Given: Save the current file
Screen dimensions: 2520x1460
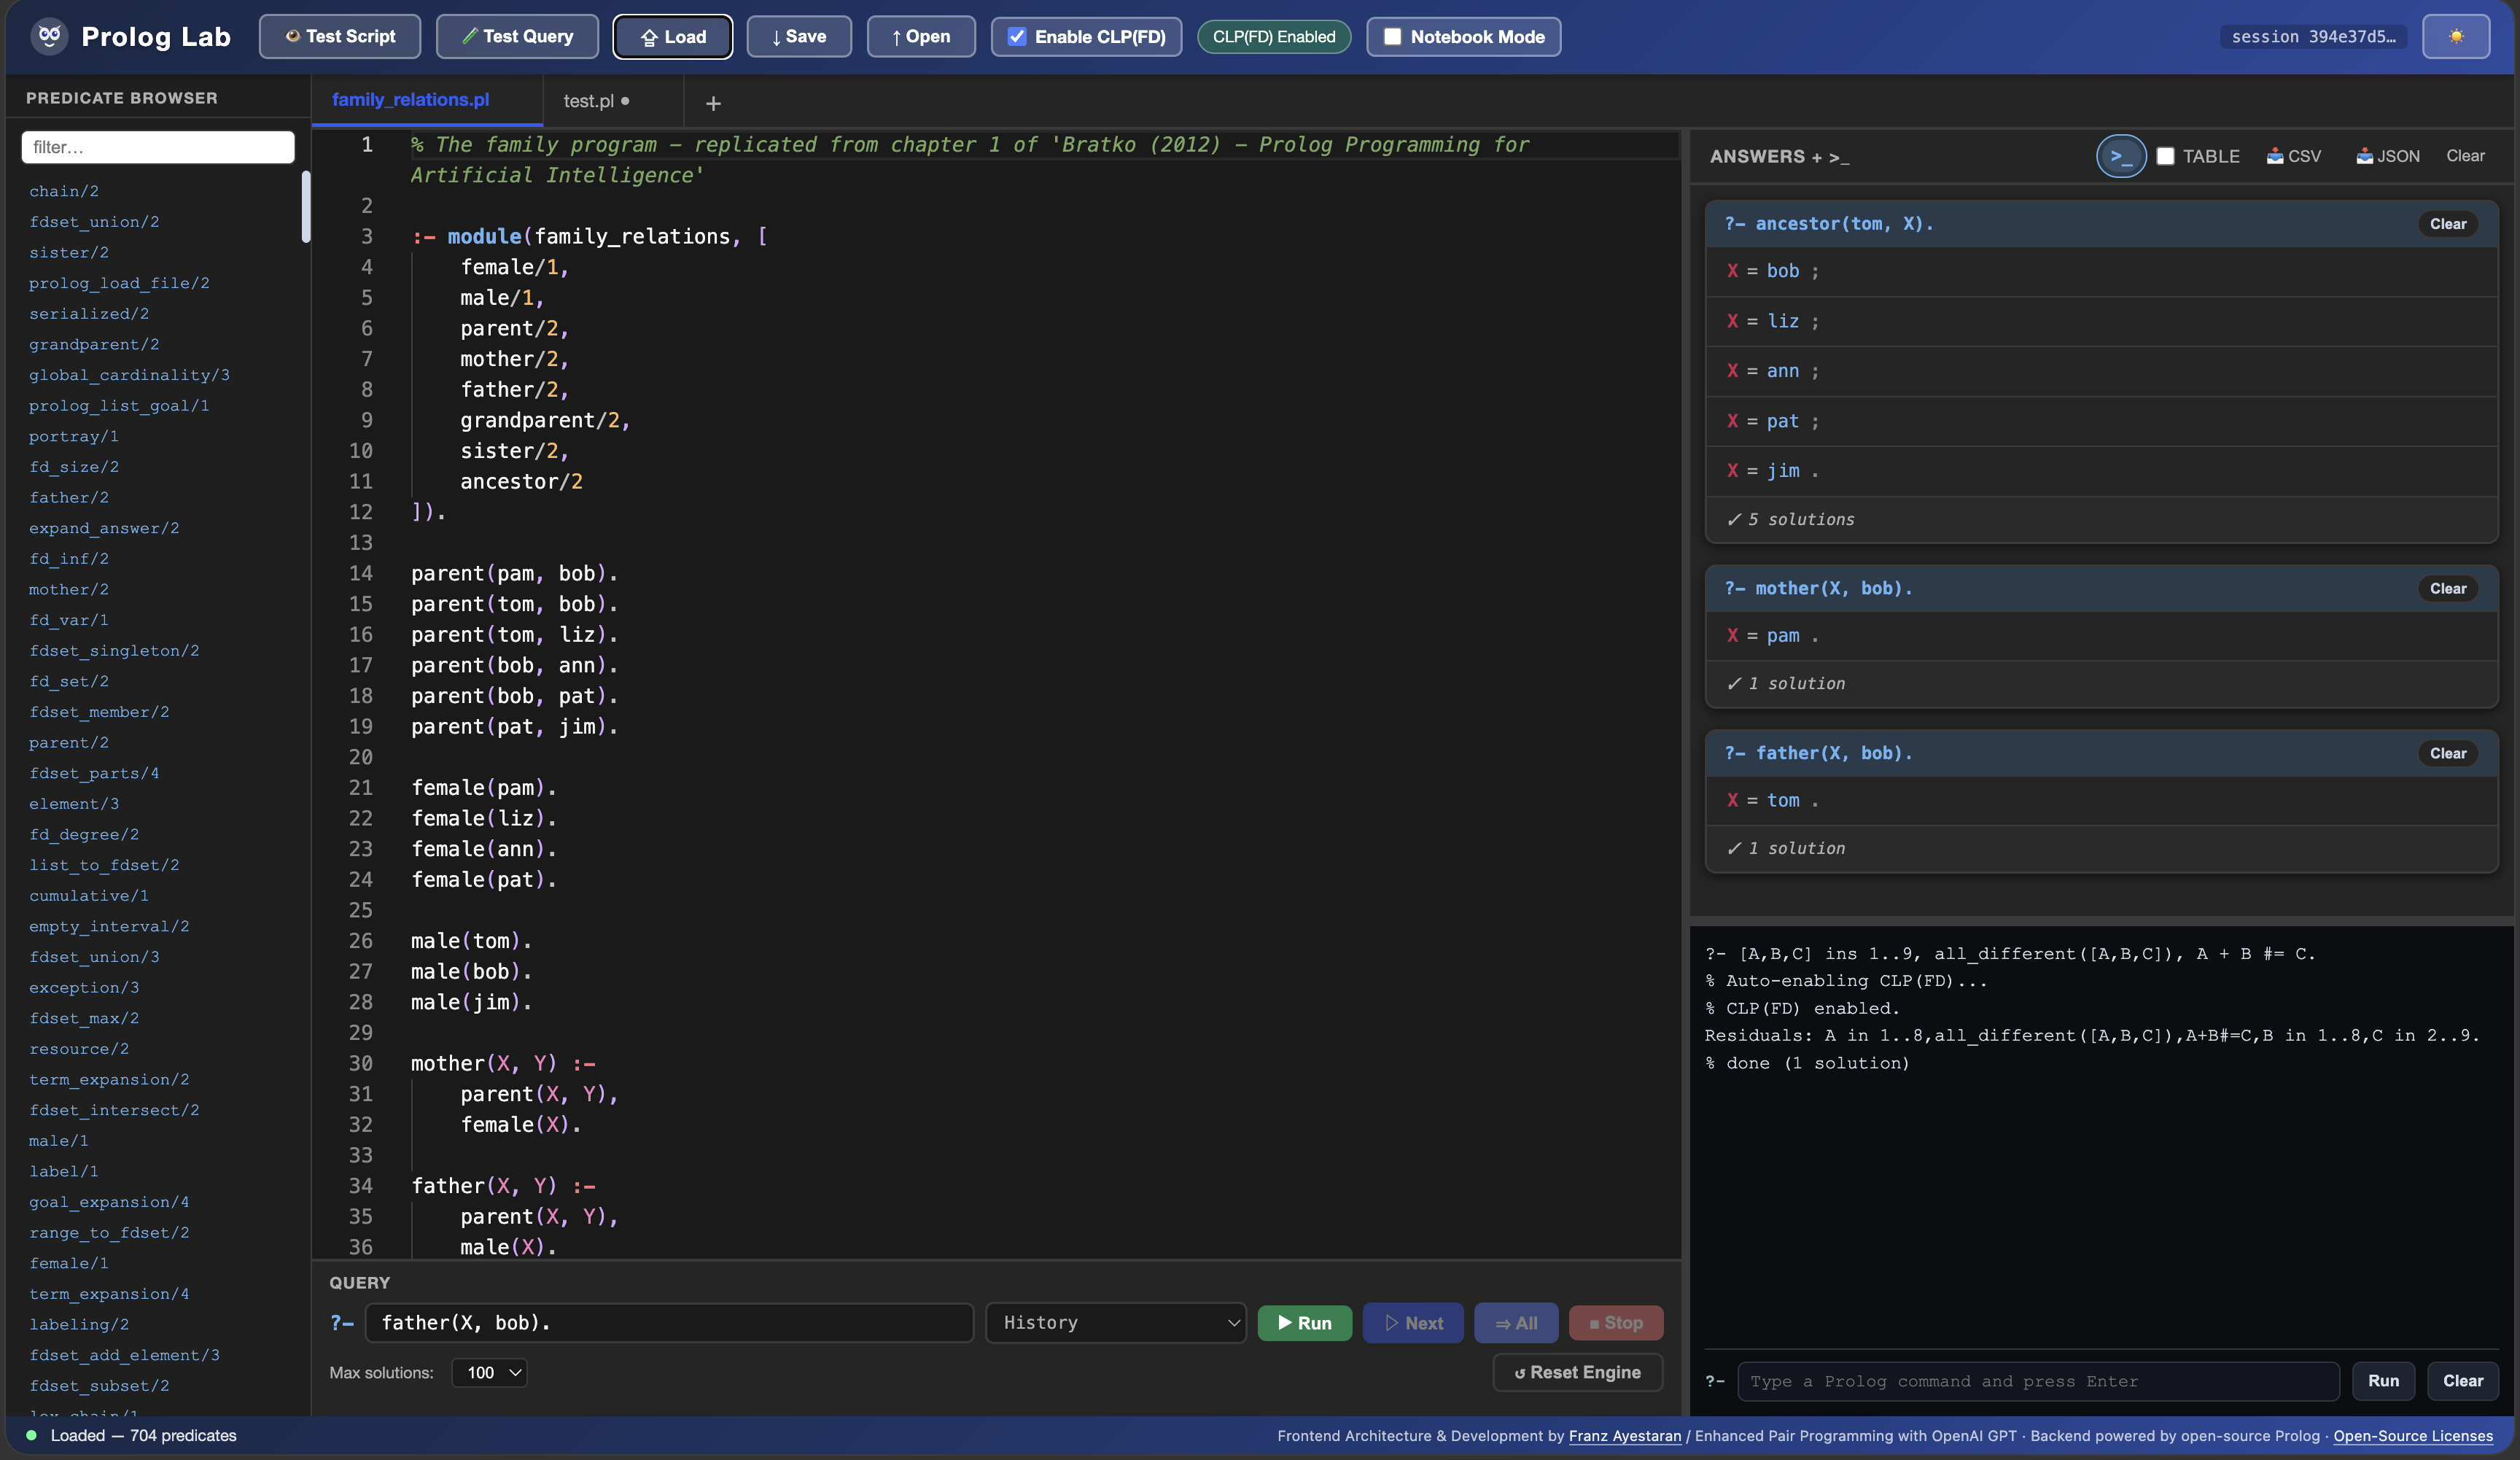Looking at the screenshot, I should (x=798, y=37).
